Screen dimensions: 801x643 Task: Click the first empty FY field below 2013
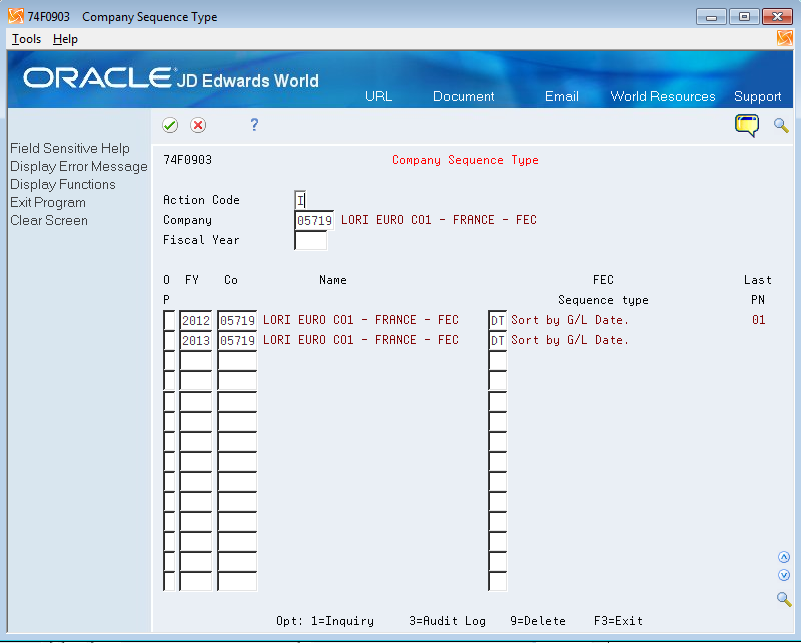196,361
